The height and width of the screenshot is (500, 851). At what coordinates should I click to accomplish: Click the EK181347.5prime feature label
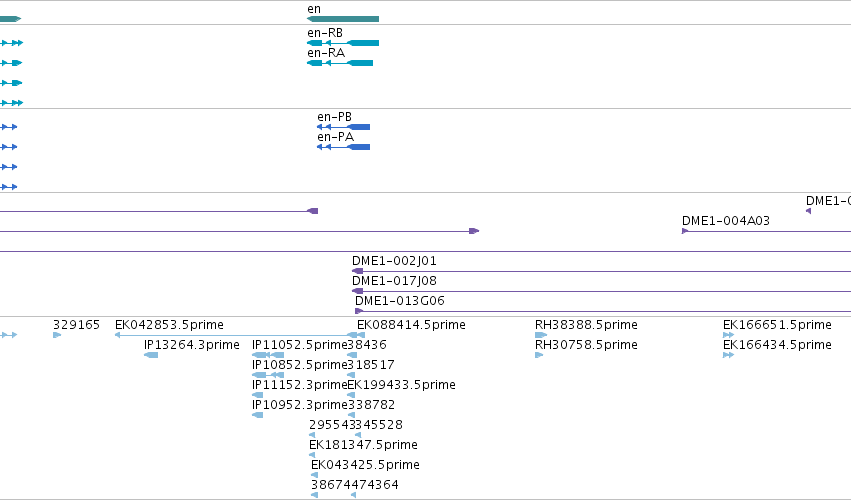(363, 445)
